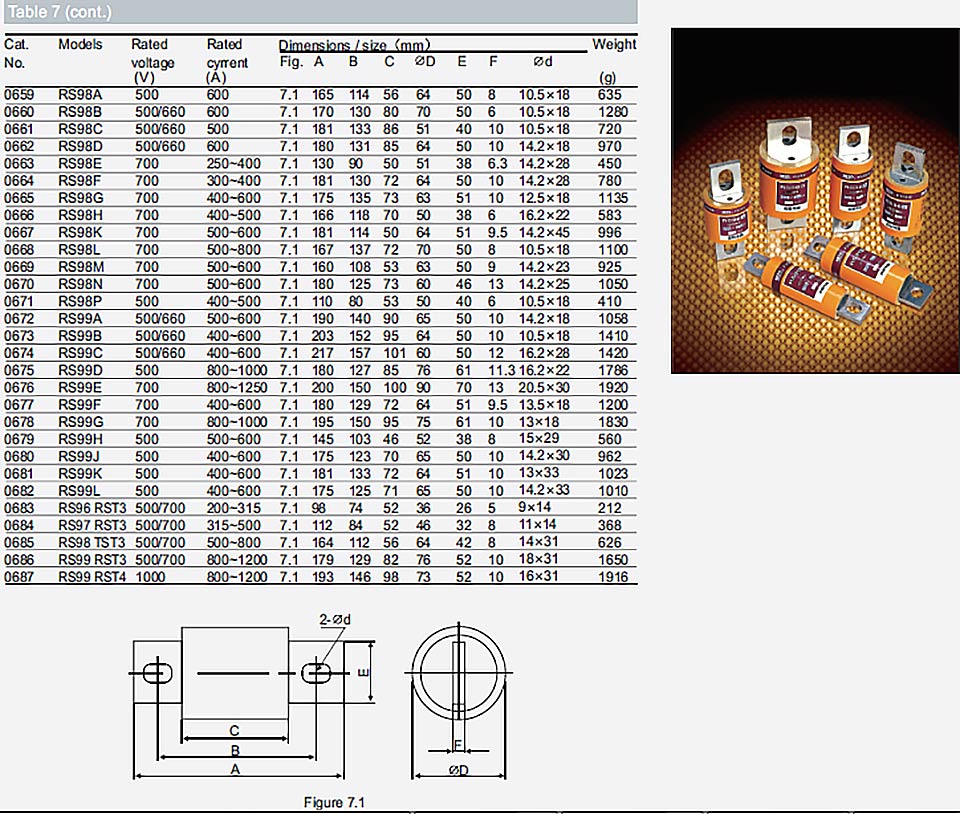Select weight value "1100"
The image size is (960, 814).
(x=613, y=250)
